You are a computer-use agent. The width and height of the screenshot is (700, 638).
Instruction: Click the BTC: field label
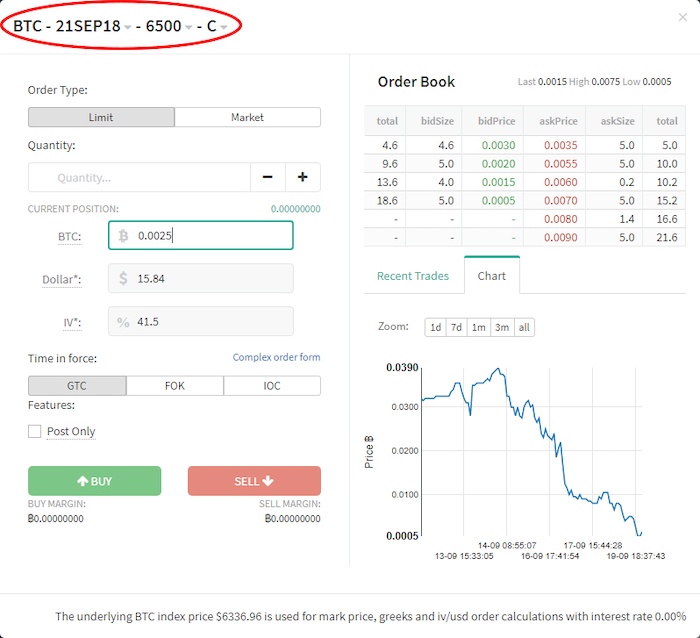[x=70, y=237]
